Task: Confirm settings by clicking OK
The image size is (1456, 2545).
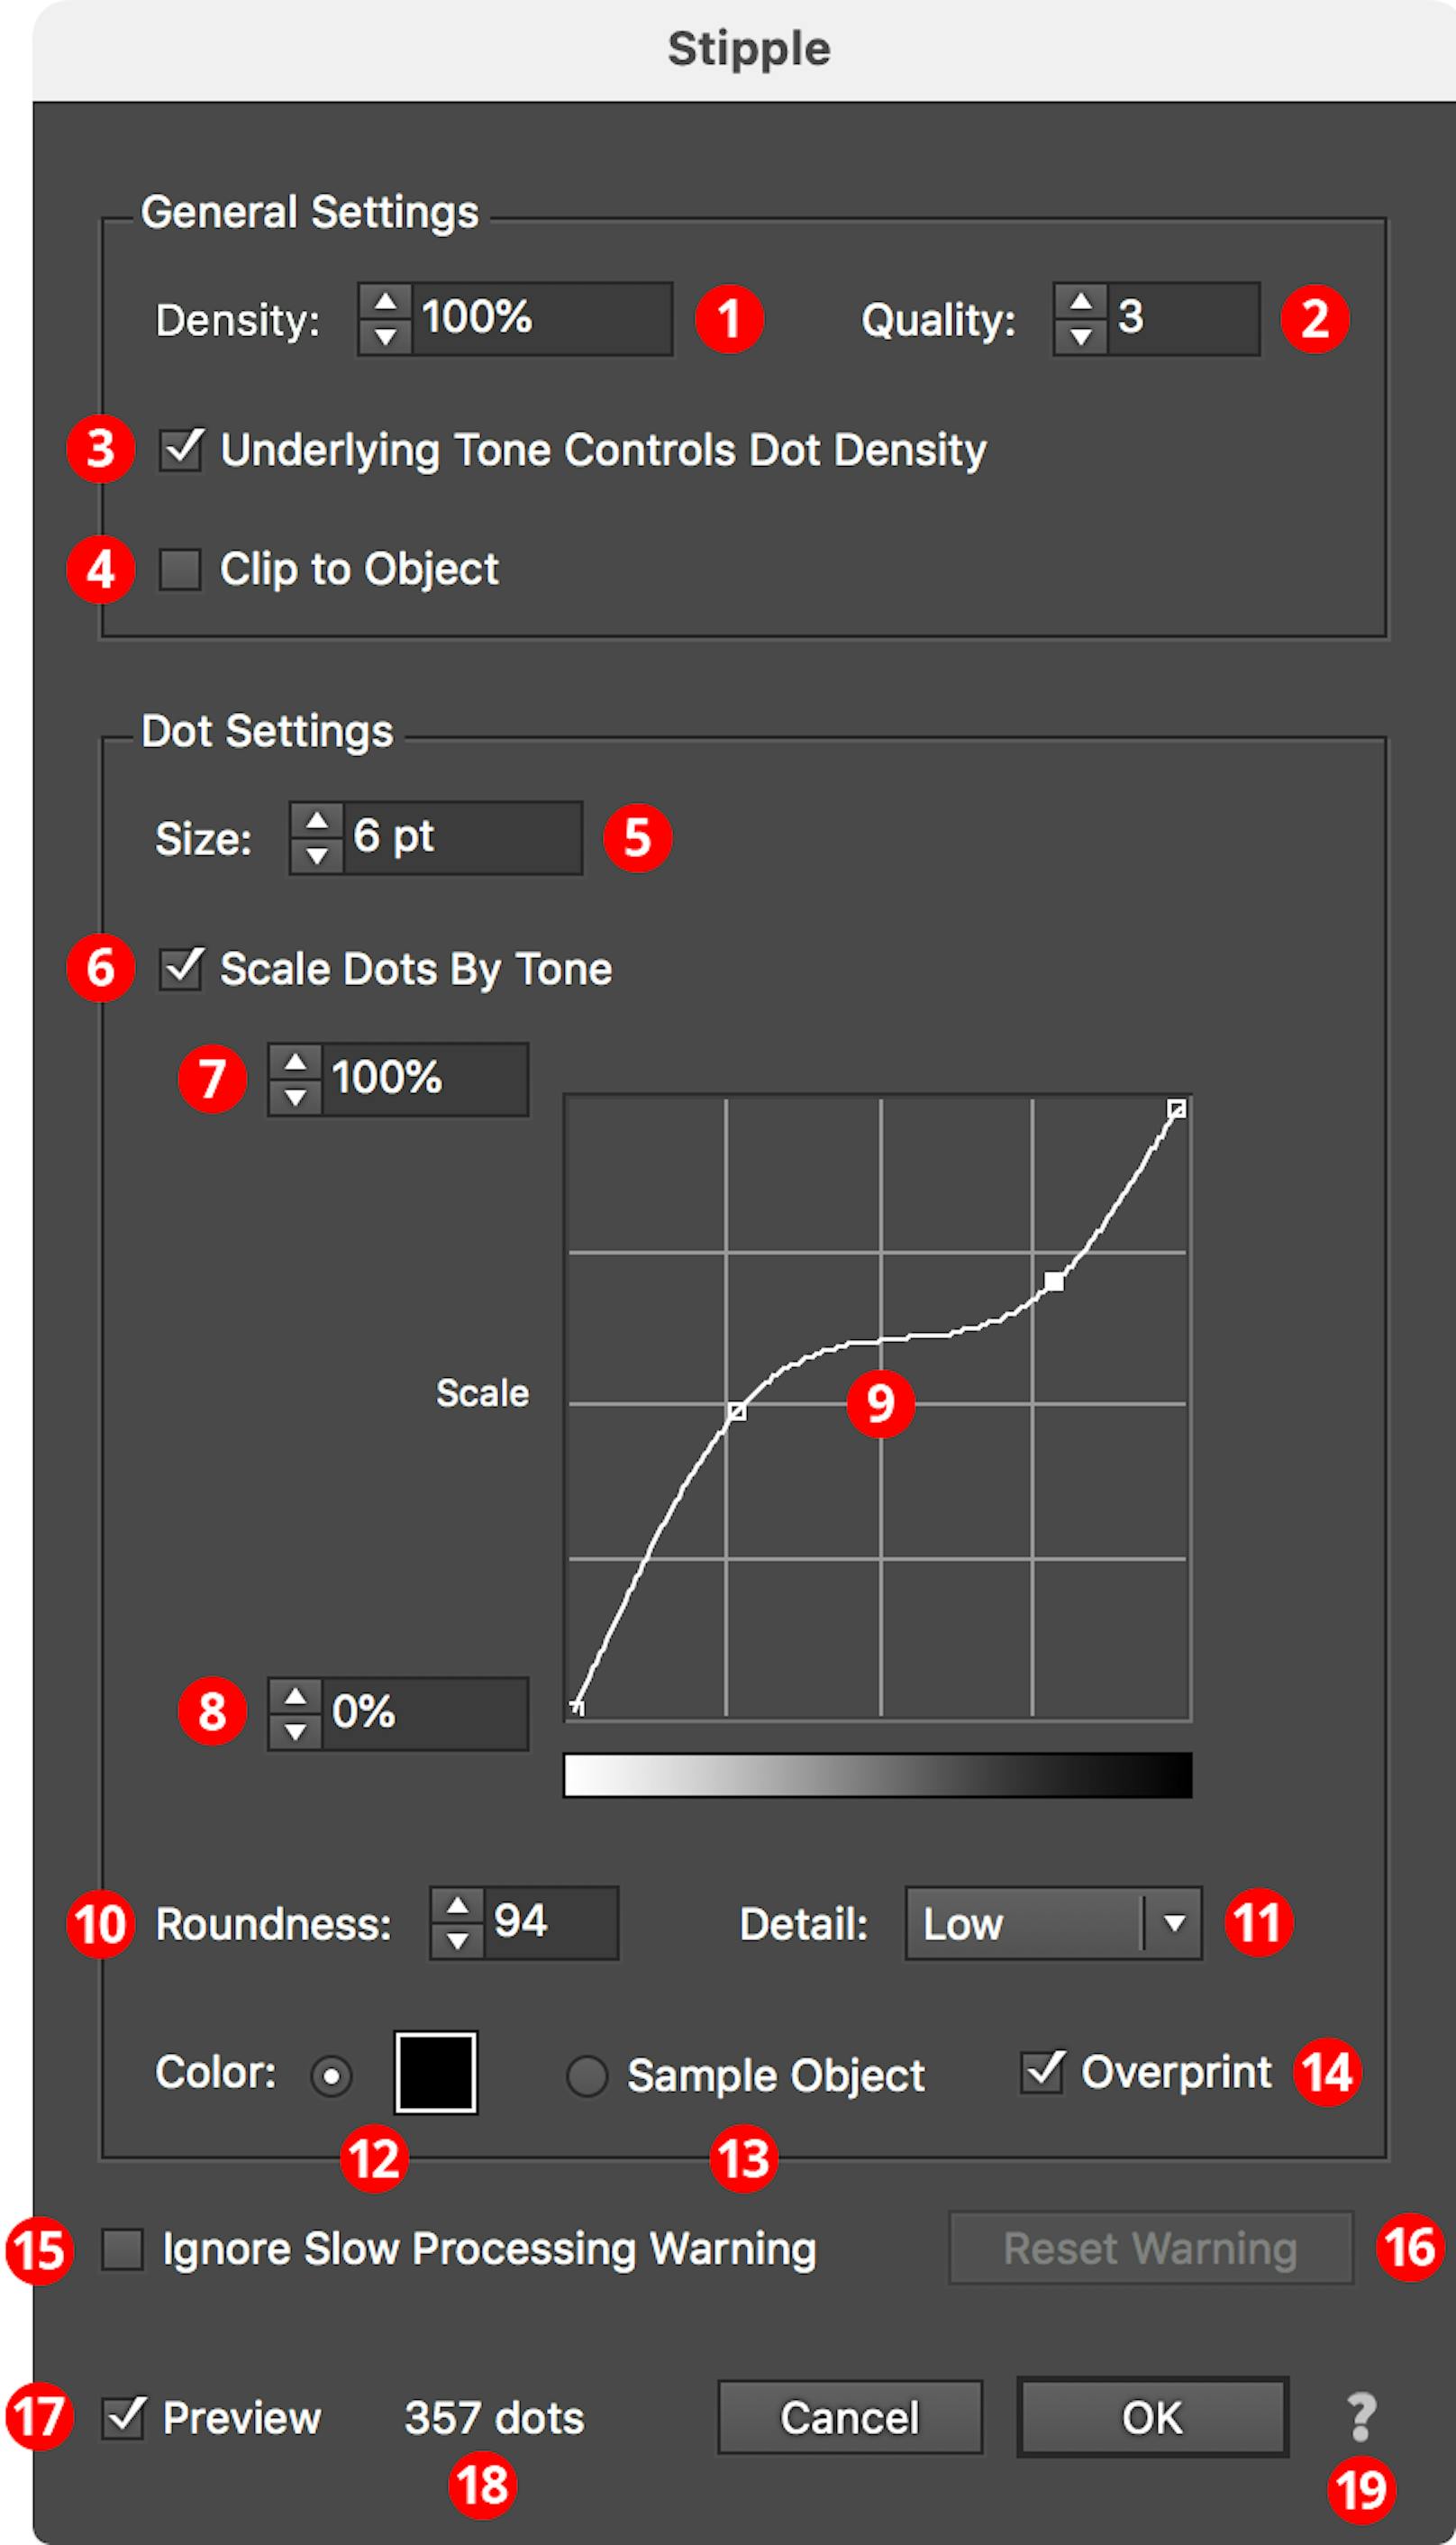Action: pyautogui.click(x=1151, y=2417)
